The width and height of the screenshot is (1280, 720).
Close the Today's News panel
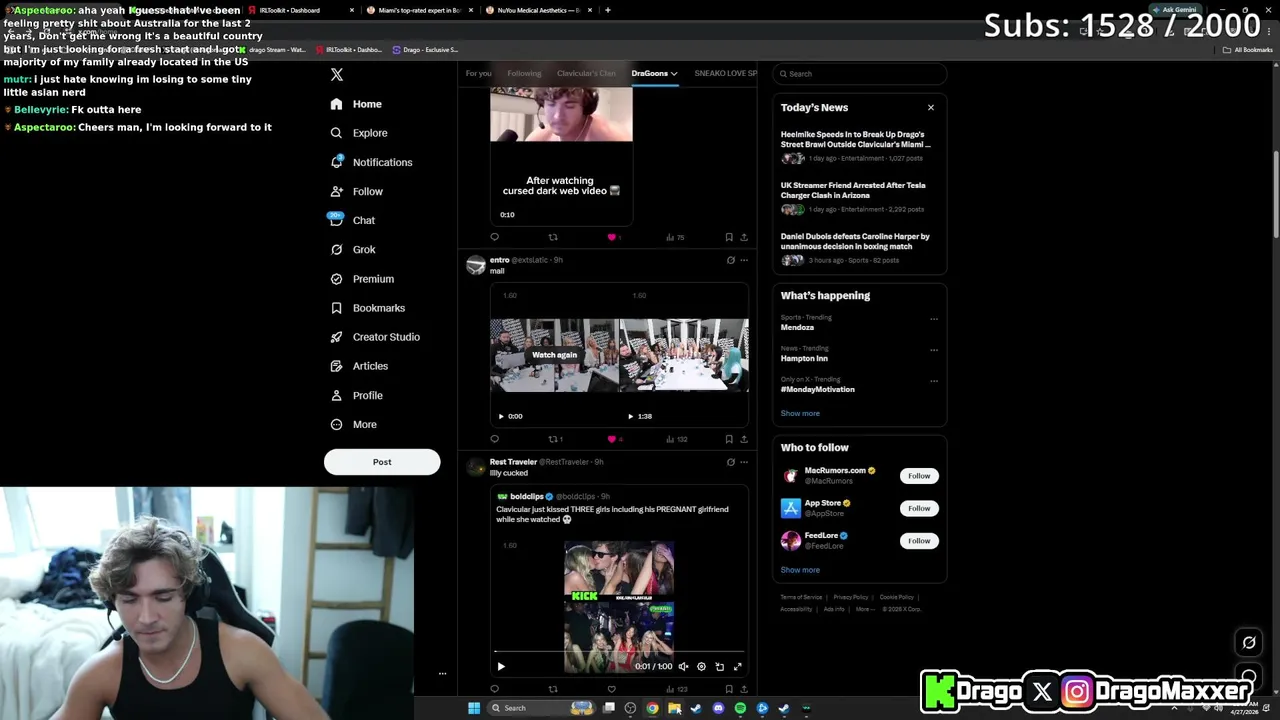point(931,107)
